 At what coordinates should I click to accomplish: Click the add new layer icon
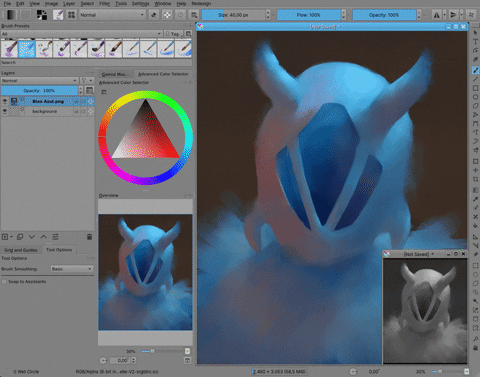(x=5, y=237)
